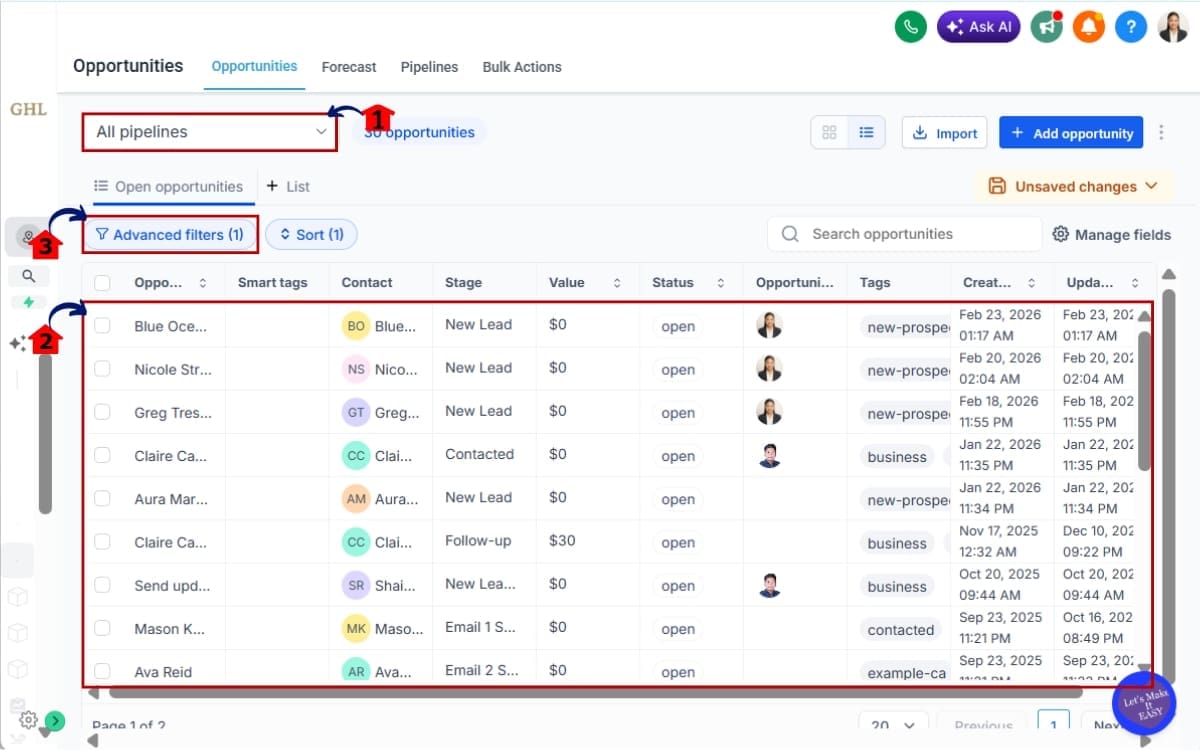Click the Import button
Screen dimensions: 1200x750
[x=945, y=133]
